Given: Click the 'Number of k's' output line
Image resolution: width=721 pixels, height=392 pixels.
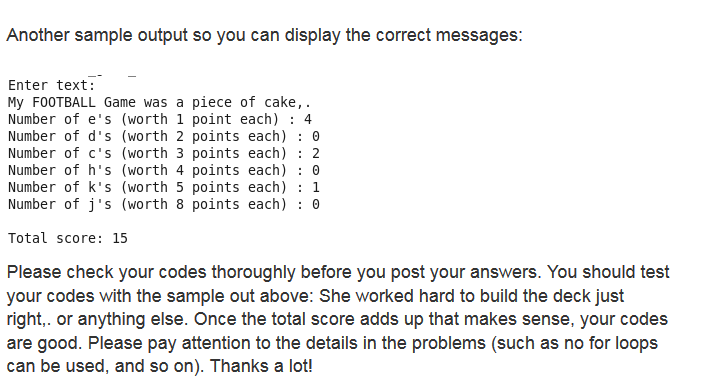Looking at the screenshot, I should (x=164, y=187).
